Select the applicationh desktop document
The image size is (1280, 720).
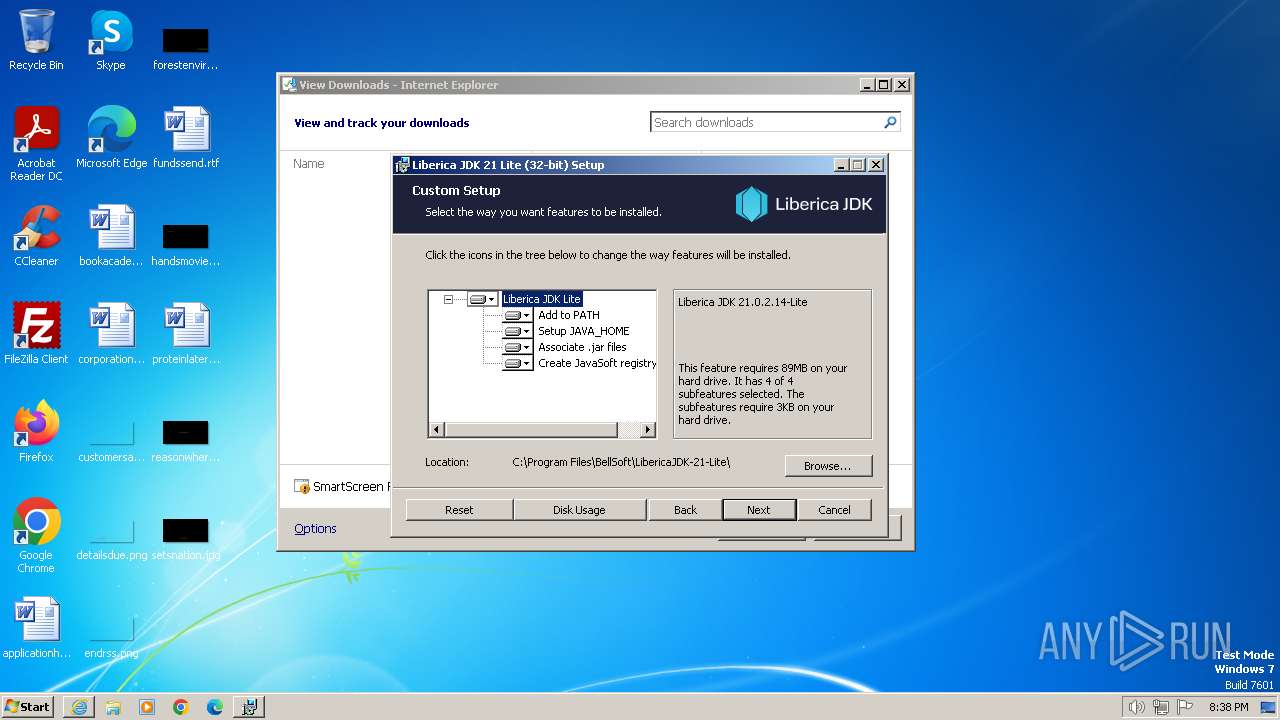36,628
